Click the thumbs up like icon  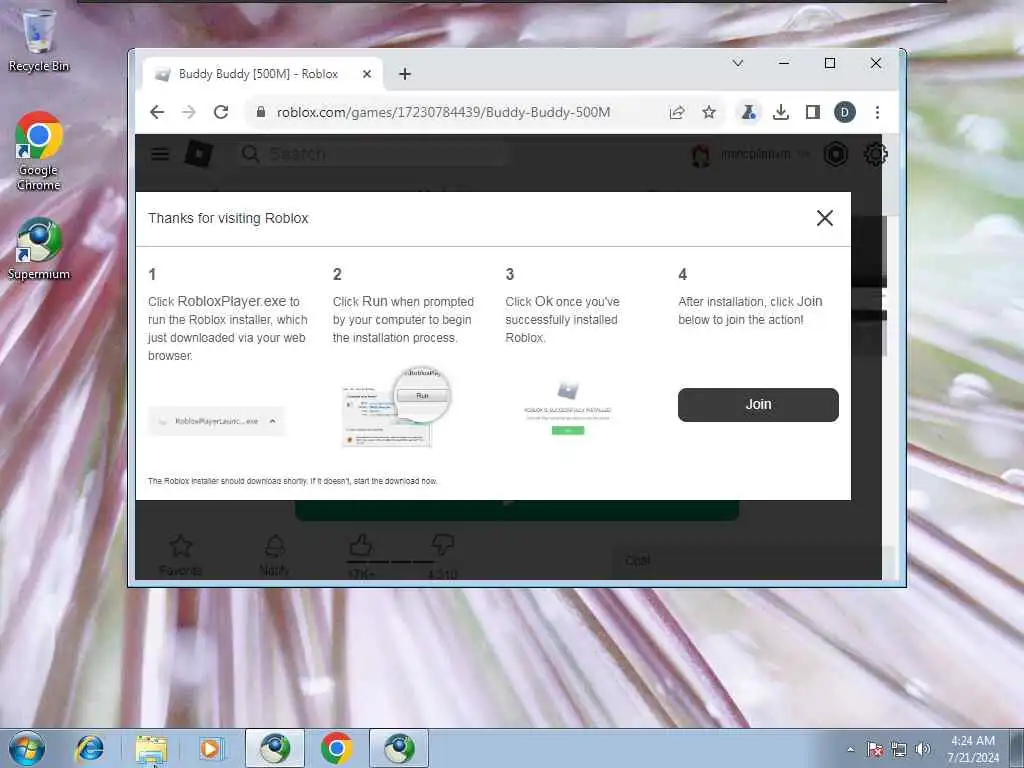coord(360,545)
